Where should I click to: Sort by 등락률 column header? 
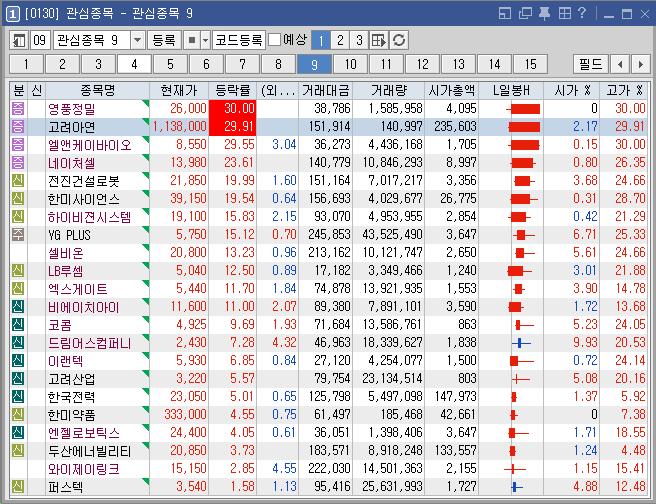(233, 90)
